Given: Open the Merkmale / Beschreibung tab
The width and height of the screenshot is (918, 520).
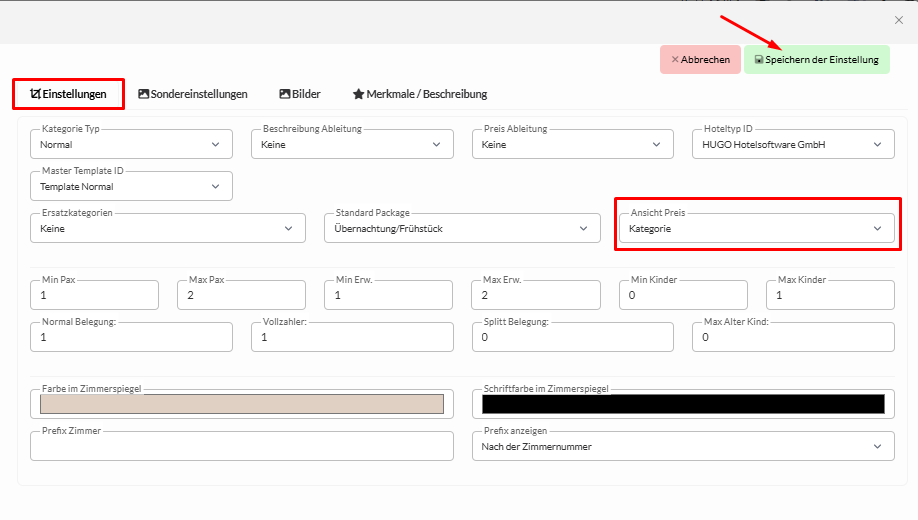Looking at the screenshot, I should [420, 94].
